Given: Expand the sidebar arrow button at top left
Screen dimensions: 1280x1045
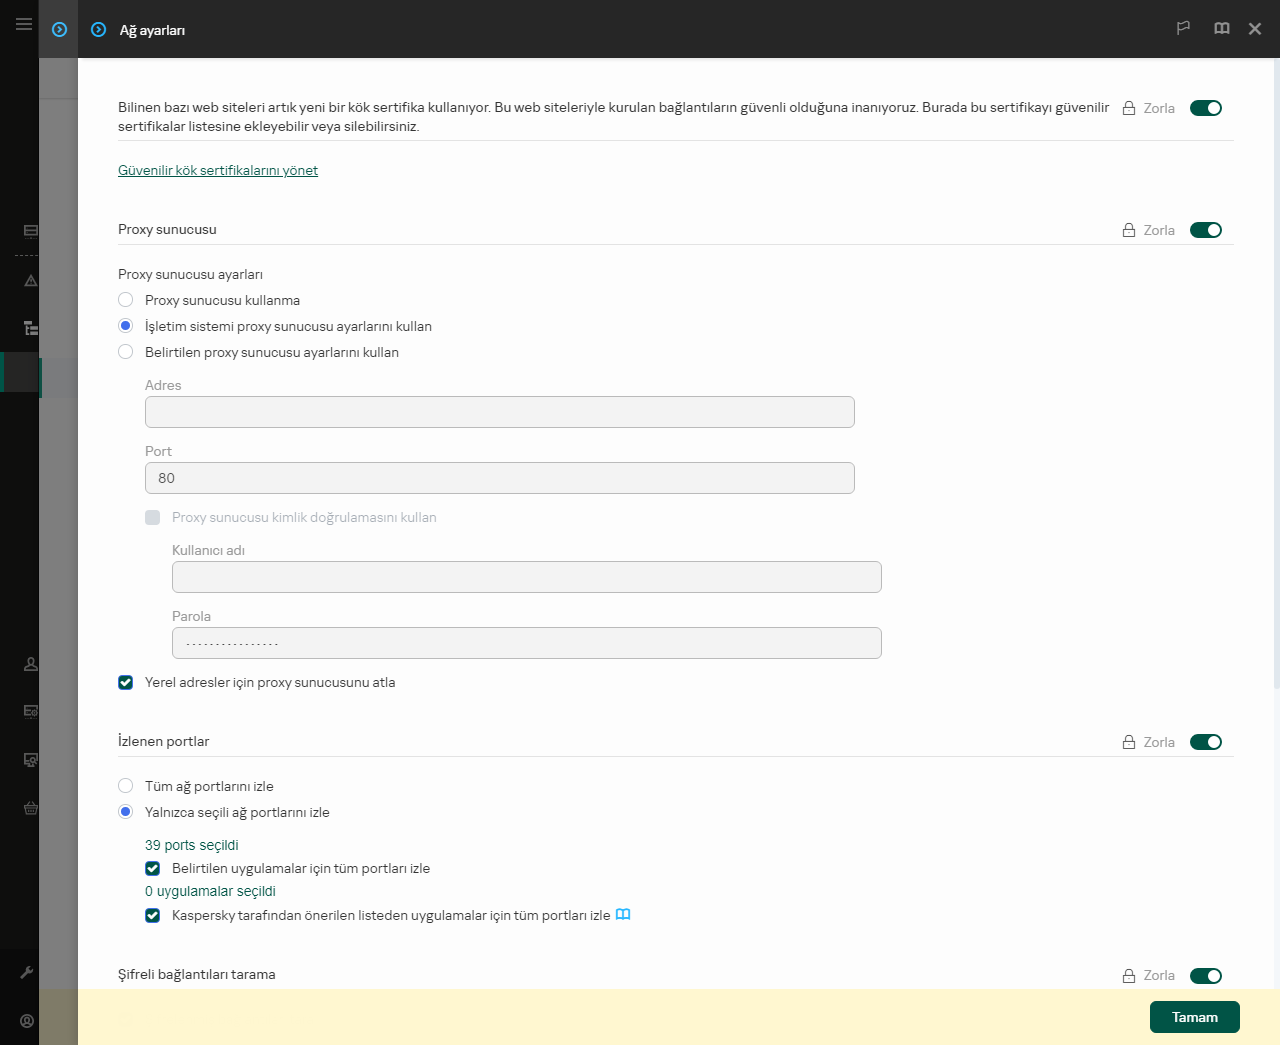Looking at the screenshot, I should coord(59,30).
